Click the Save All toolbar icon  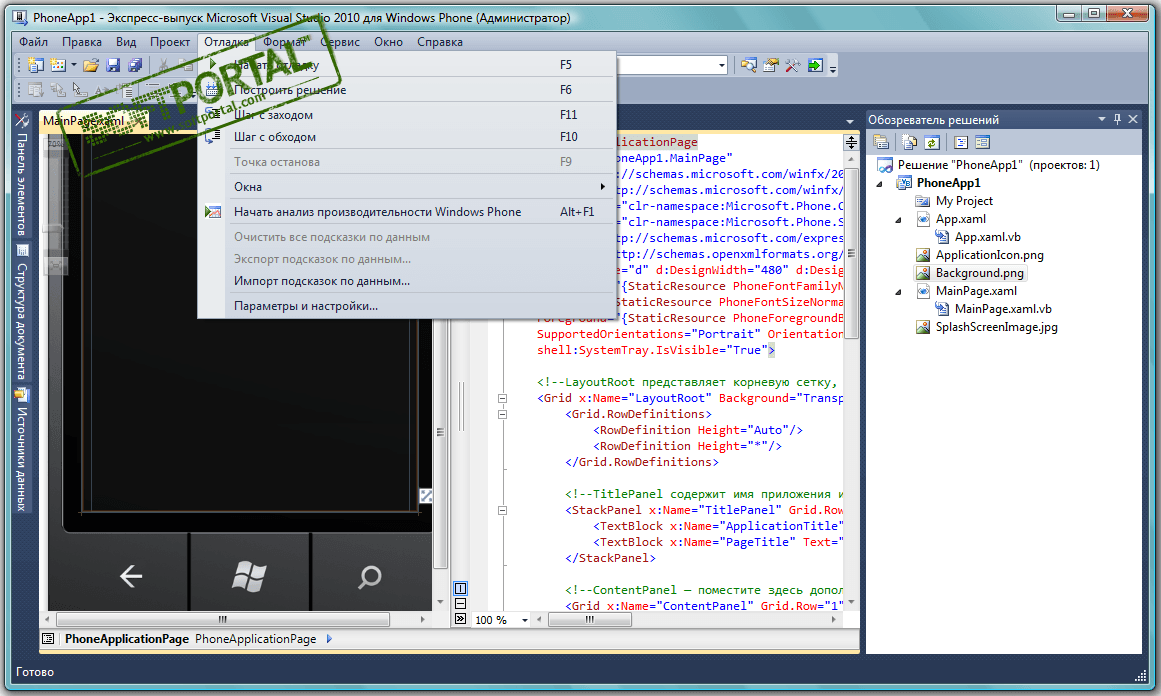coord(135,66)
